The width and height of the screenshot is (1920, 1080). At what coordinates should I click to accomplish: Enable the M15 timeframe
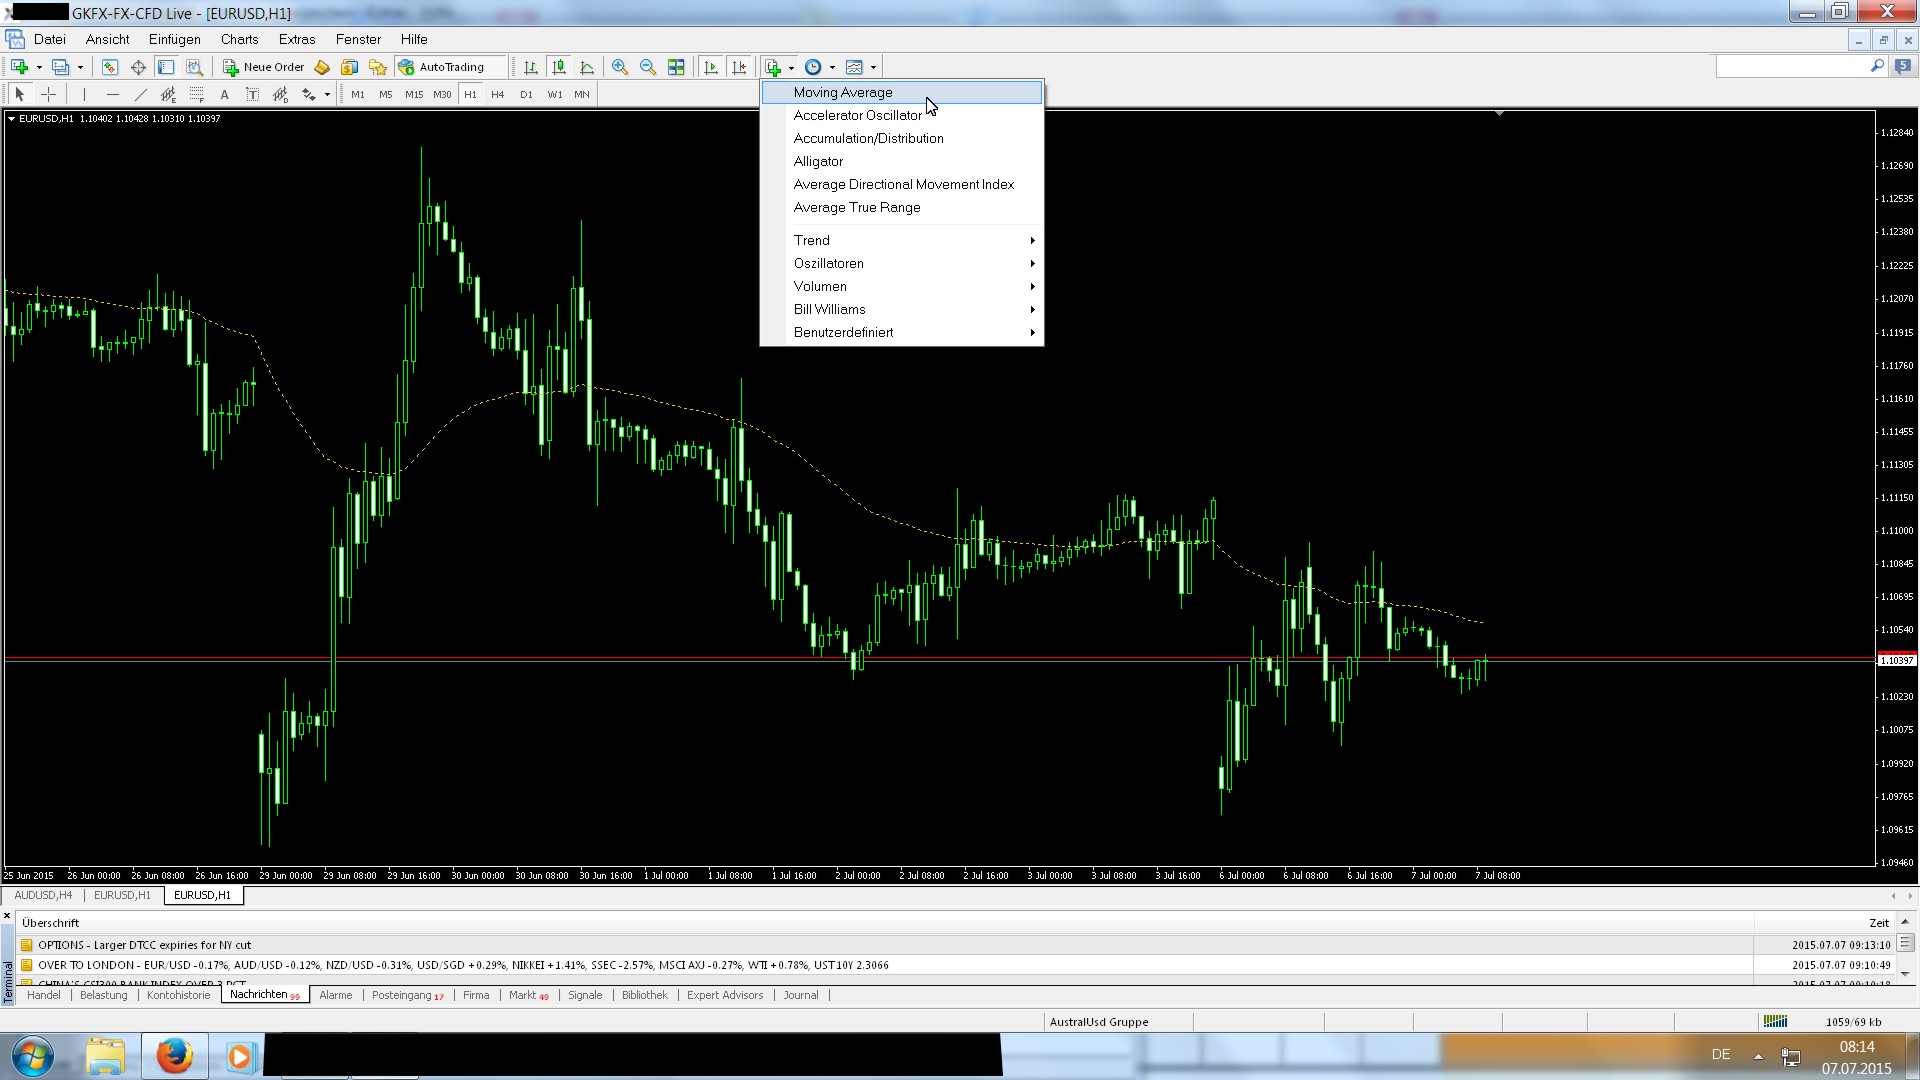coord(413,94)
